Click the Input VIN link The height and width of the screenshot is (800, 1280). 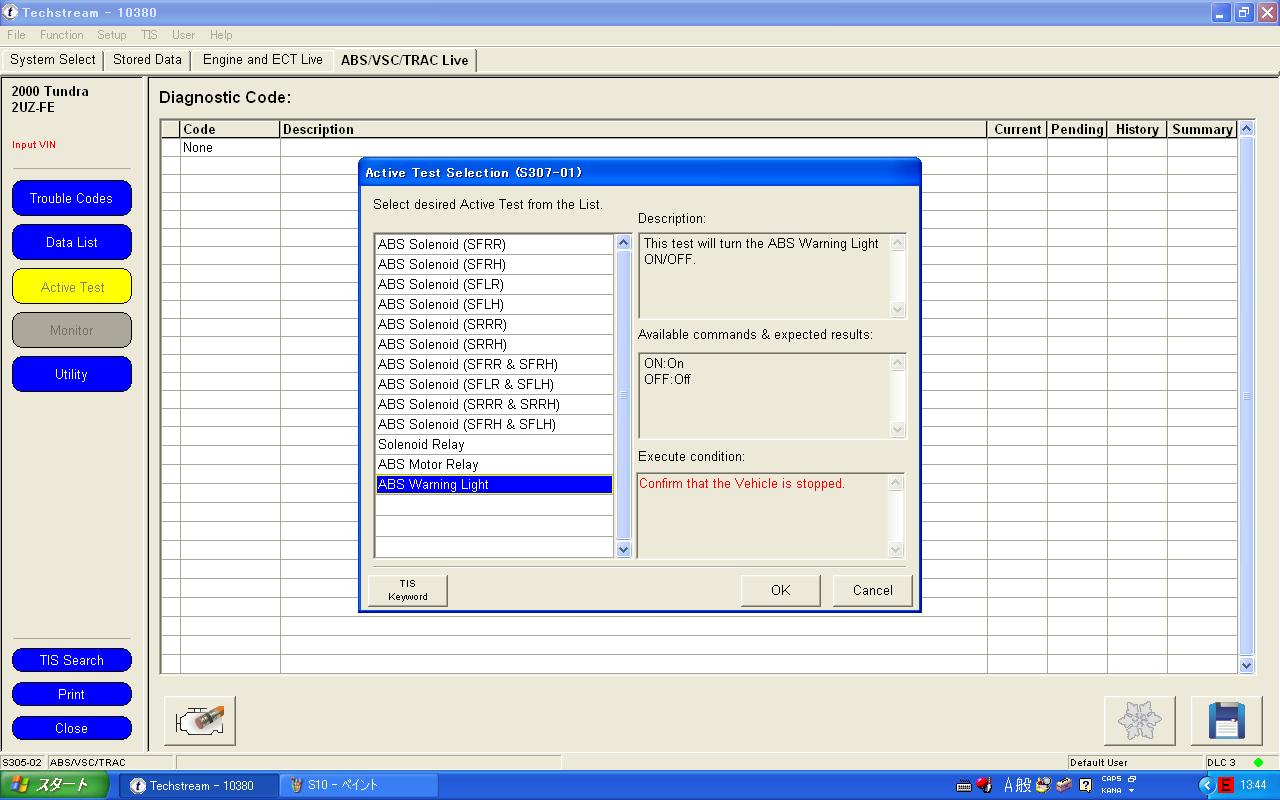point(34,145)
